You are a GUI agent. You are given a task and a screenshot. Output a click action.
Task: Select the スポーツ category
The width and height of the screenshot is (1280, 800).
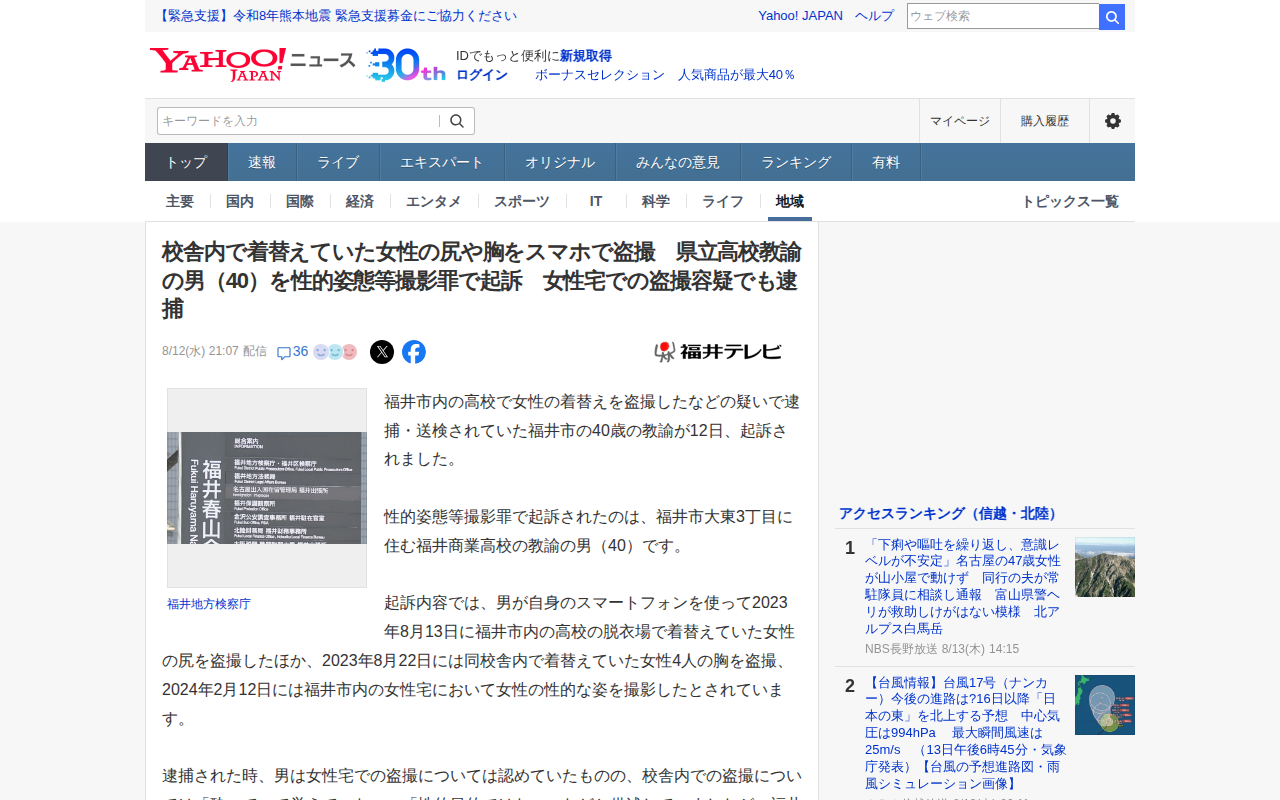(522, 201)
